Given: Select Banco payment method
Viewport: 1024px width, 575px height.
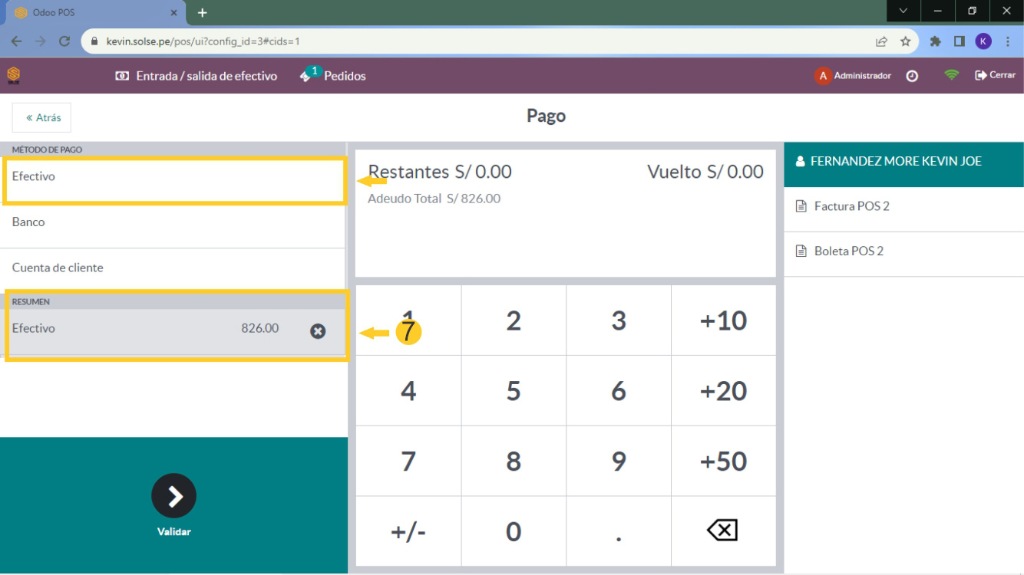Looking at the screenshot, I should coord(174,222).
